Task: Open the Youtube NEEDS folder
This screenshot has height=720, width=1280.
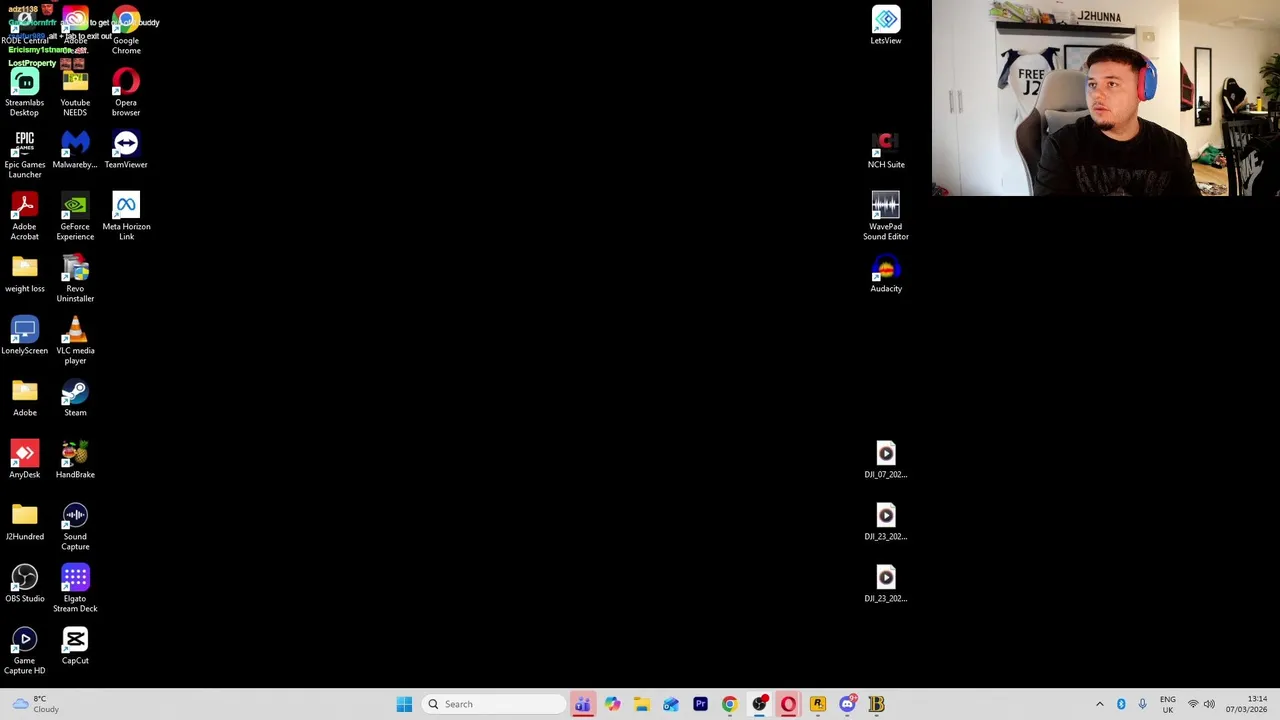Action: pos(75,93)
